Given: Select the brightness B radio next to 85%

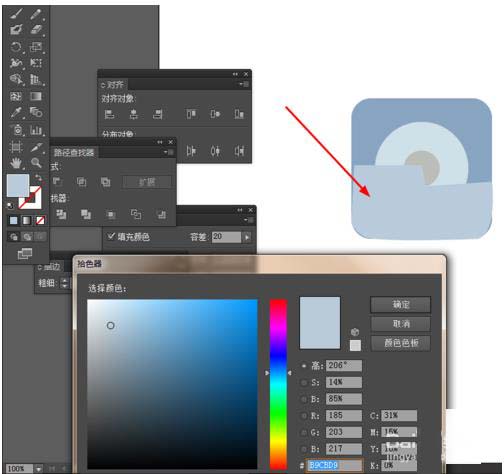Looking at the screenshot, I should click(x=304, y=399).
